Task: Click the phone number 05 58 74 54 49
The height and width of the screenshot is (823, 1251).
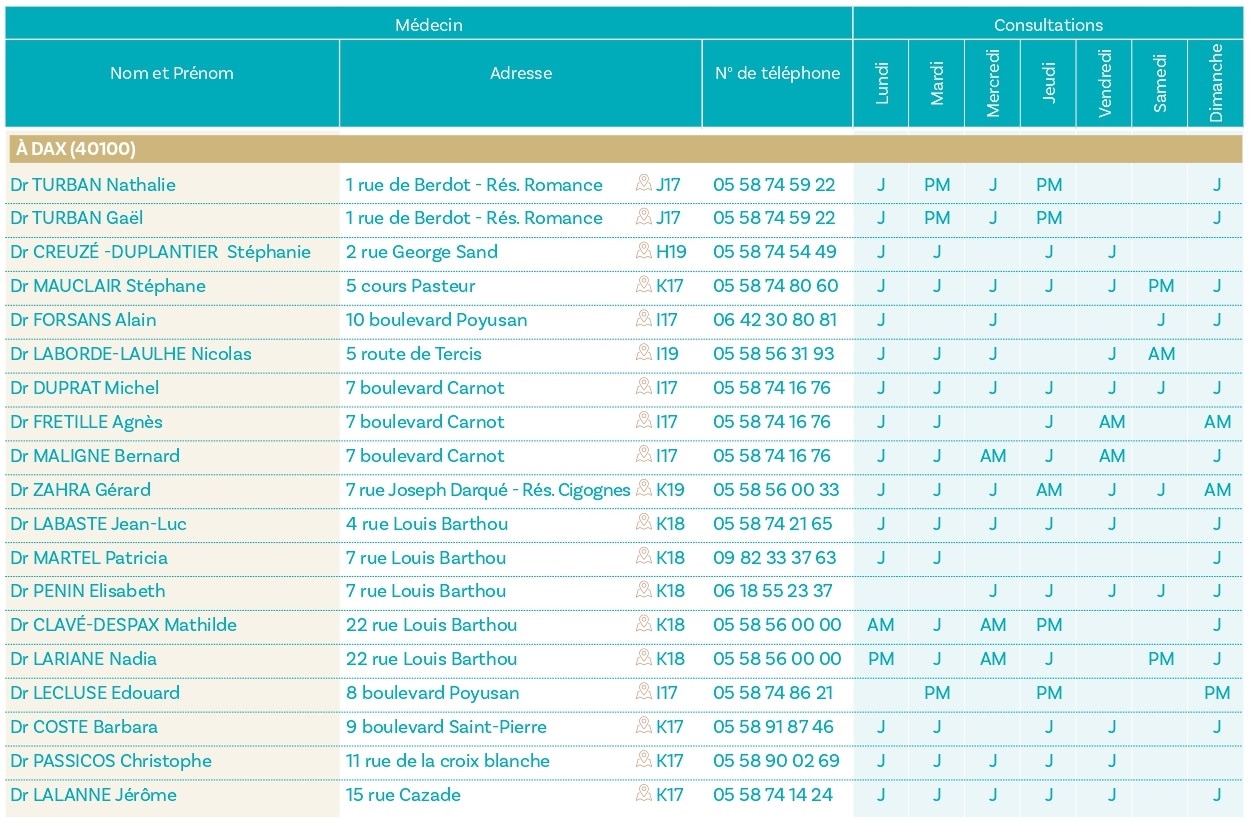Action: click(775, 251)
